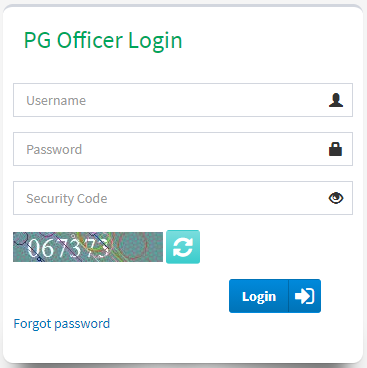The width and height of the screenshot is (367, 368).
Task: Toggle security code visibility using the eye
Action: click(336, 198)
